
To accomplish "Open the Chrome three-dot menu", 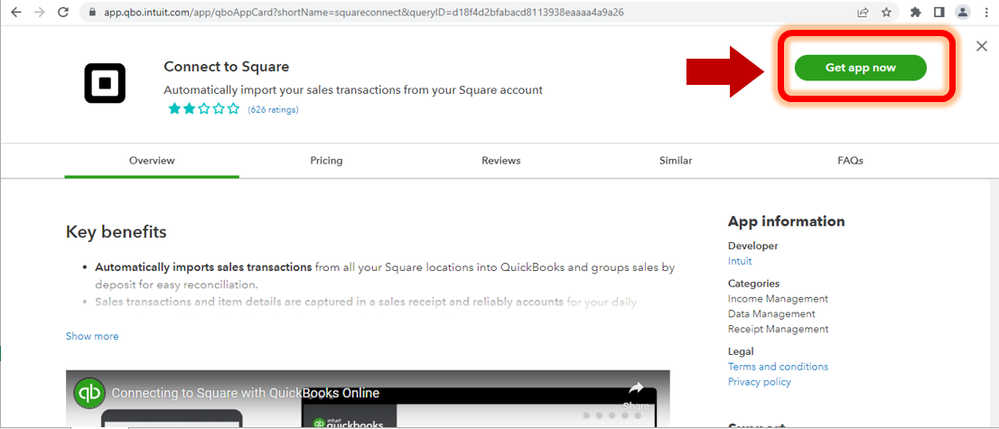I will [x=986, y=12].
